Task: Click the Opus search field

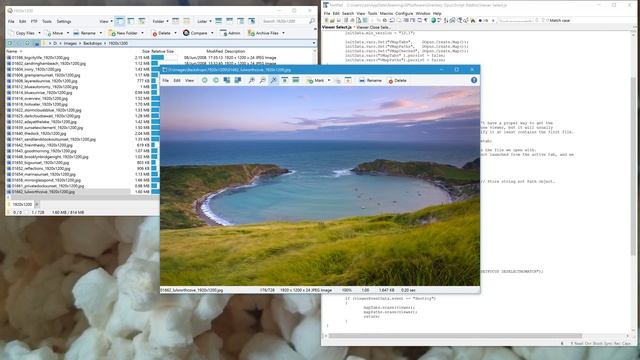Action: tap(285, 21)
